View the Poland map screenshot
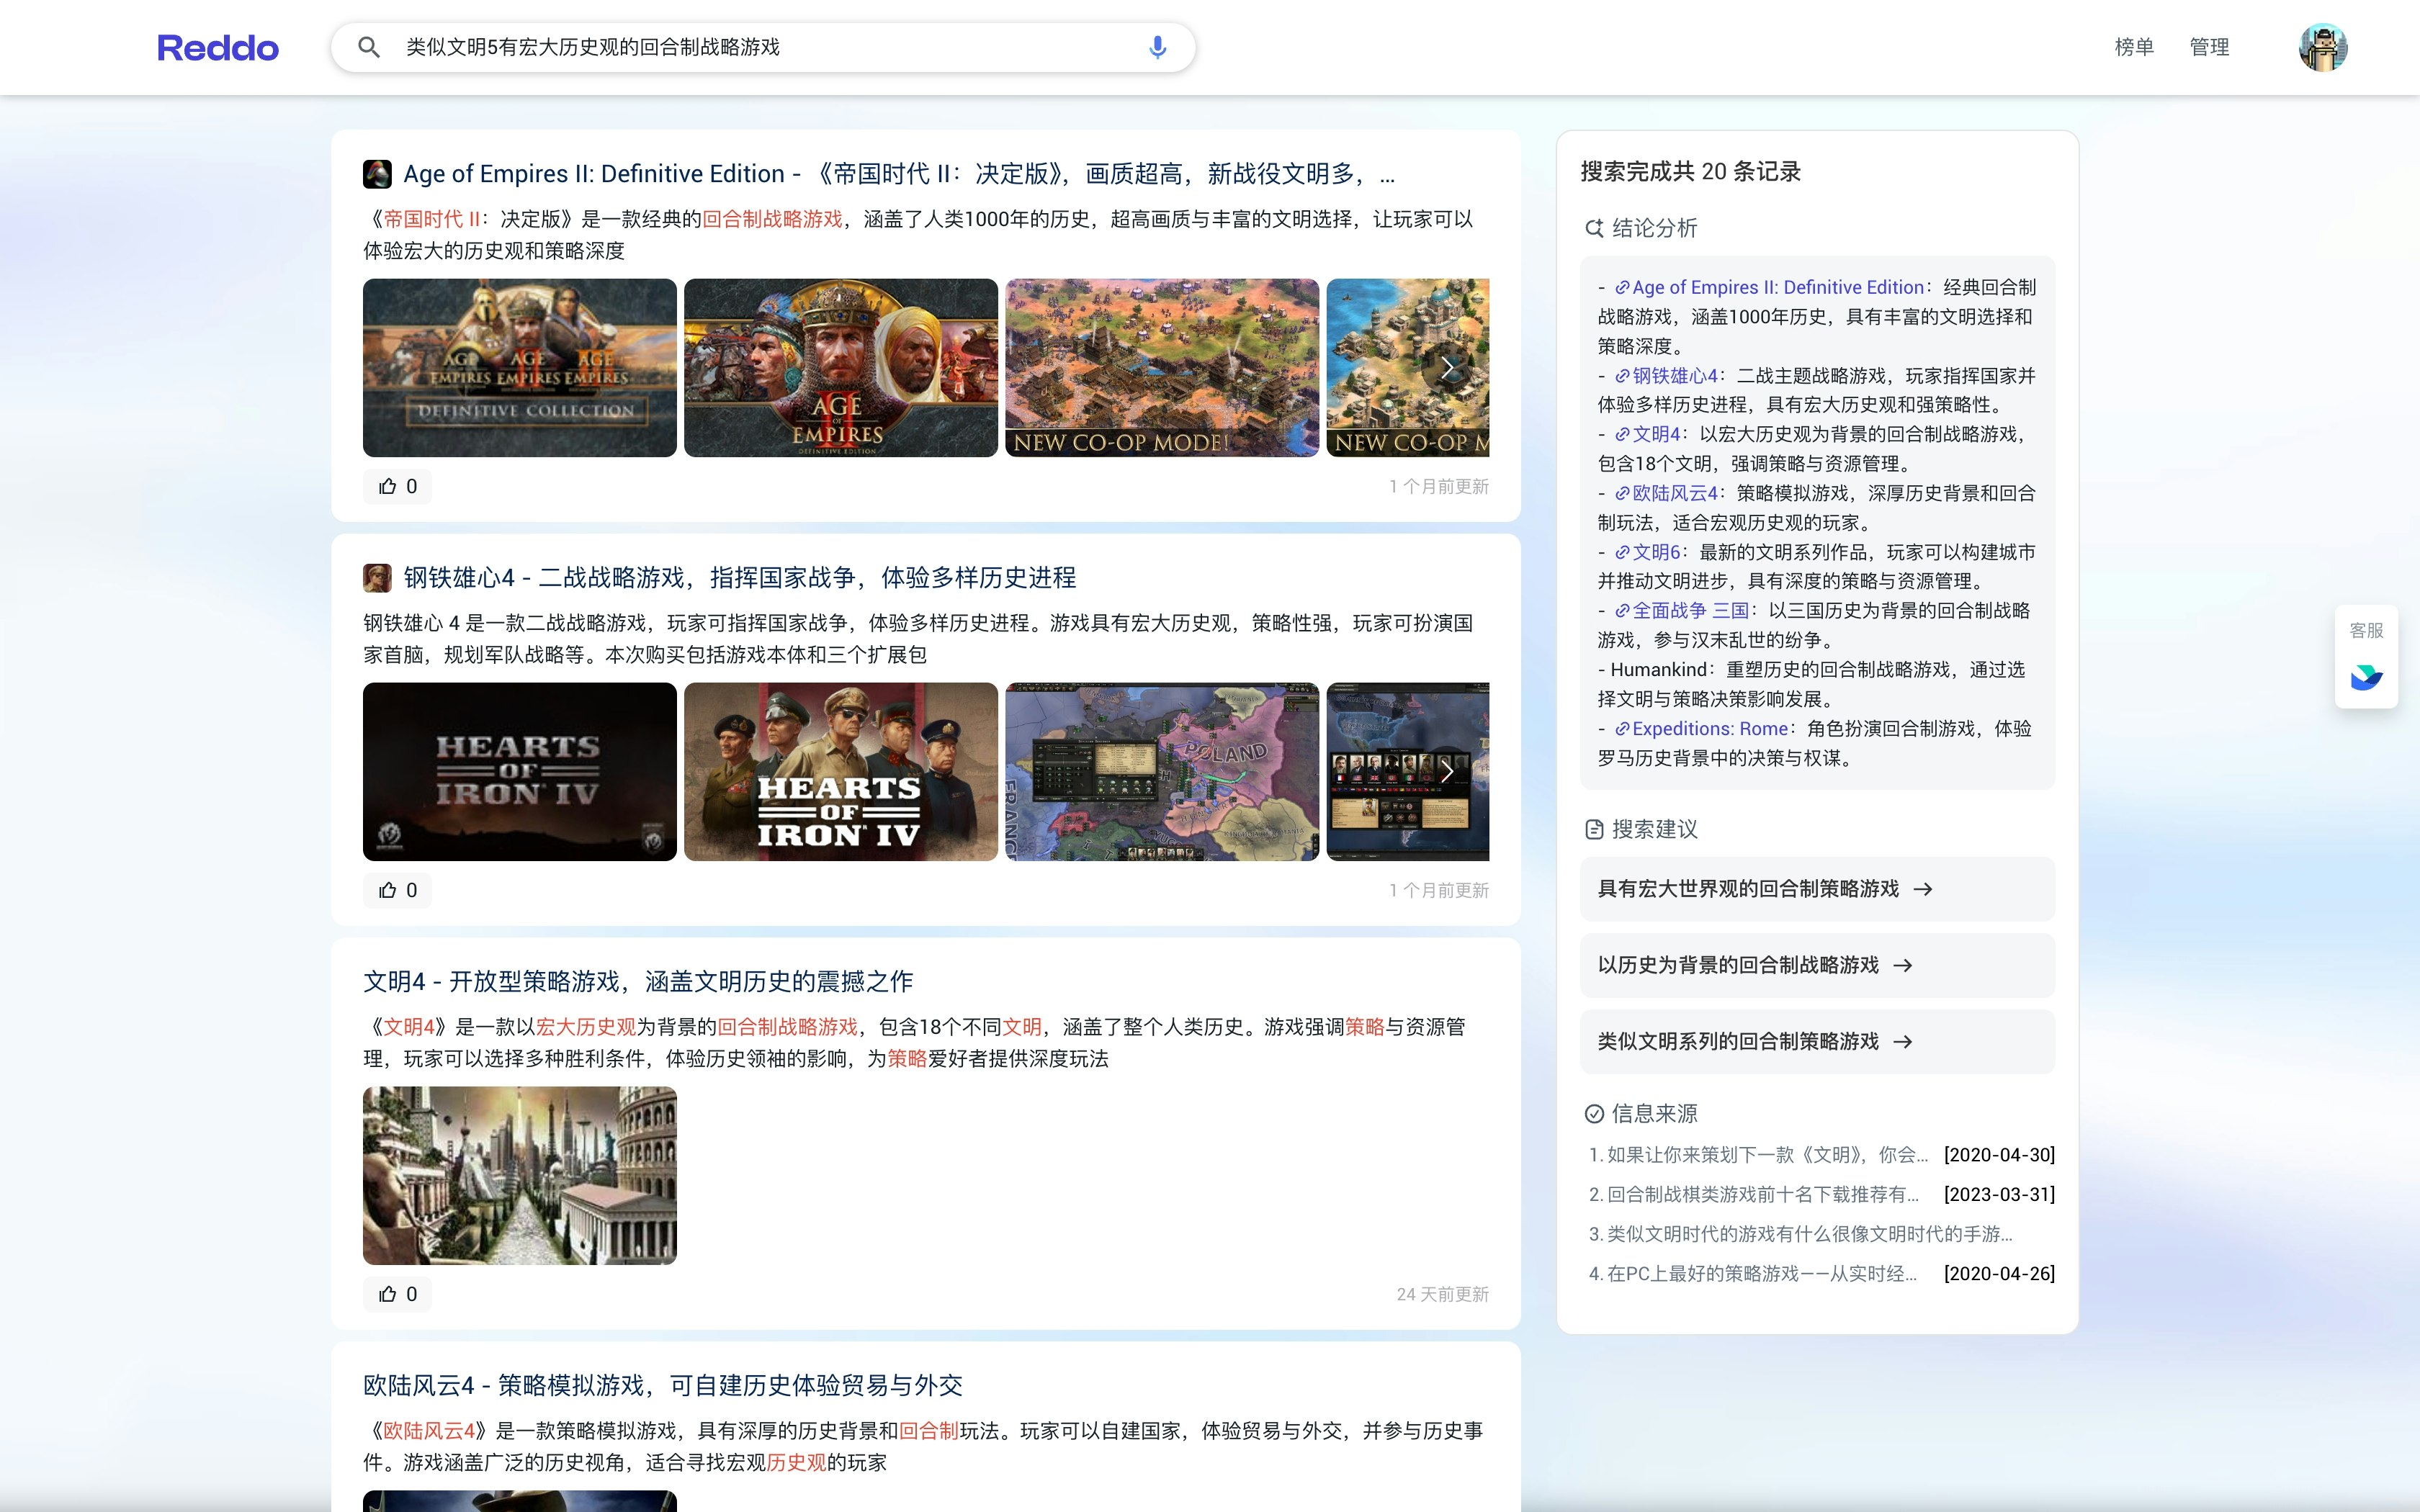 (x=1162, y=772)
